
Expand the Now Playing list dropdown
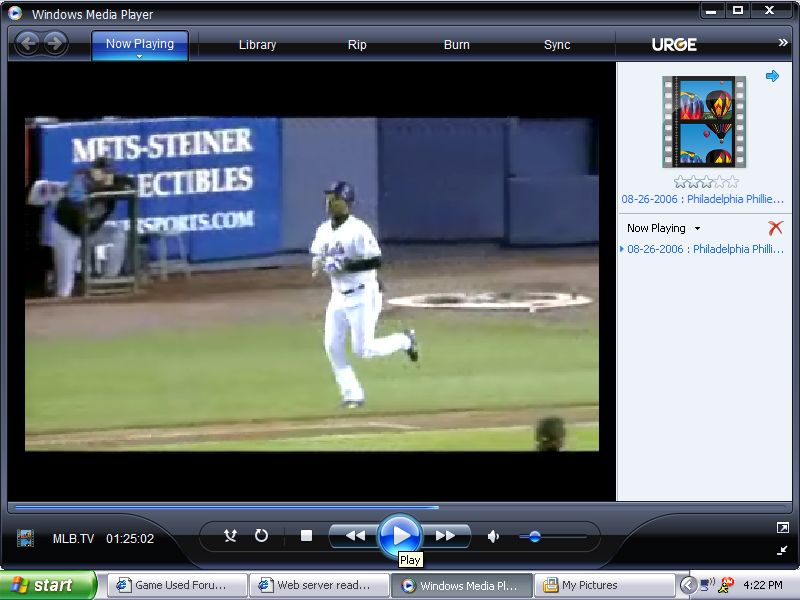[697, 229]
